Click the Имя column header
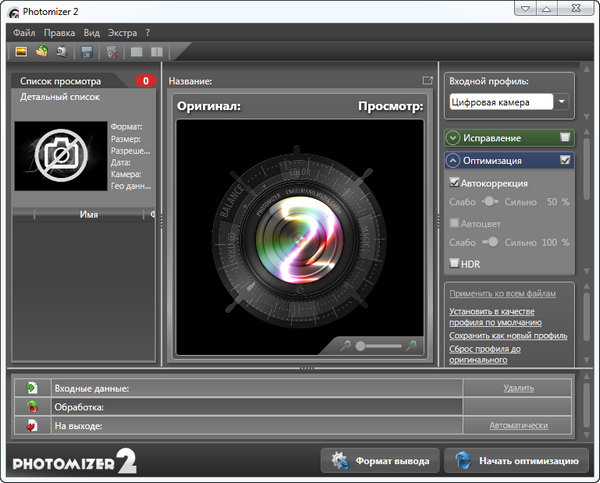 89,214
